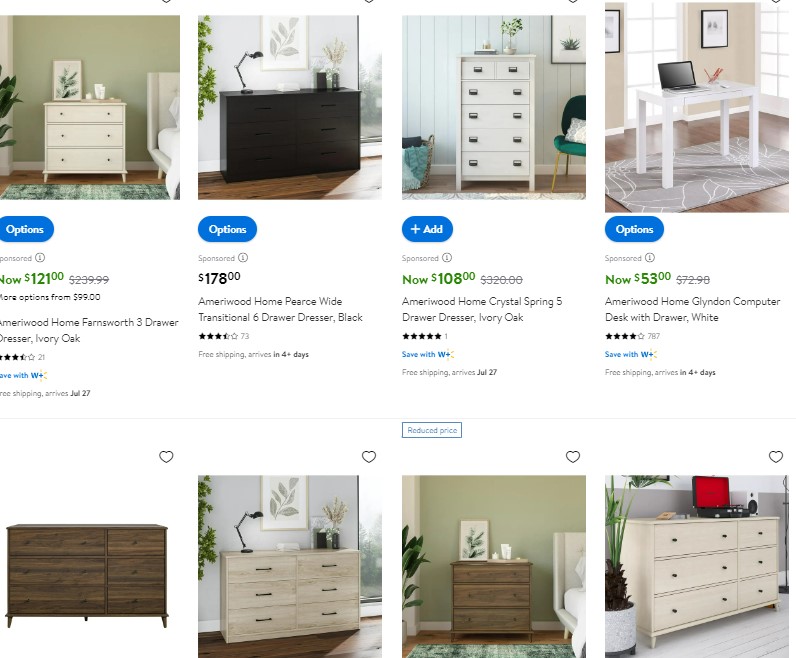This screenshot has width=796, height=658.
Task: Open sponsored info icon for Farnsworth dresser
Action: point(40,257)
